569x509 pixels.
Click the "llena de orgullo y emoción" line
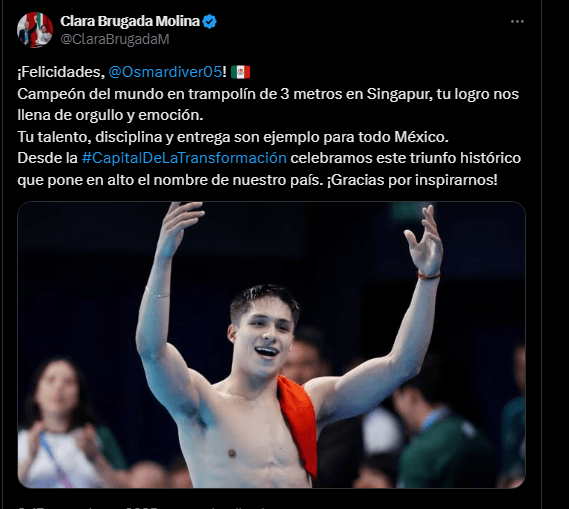[110, 115]
